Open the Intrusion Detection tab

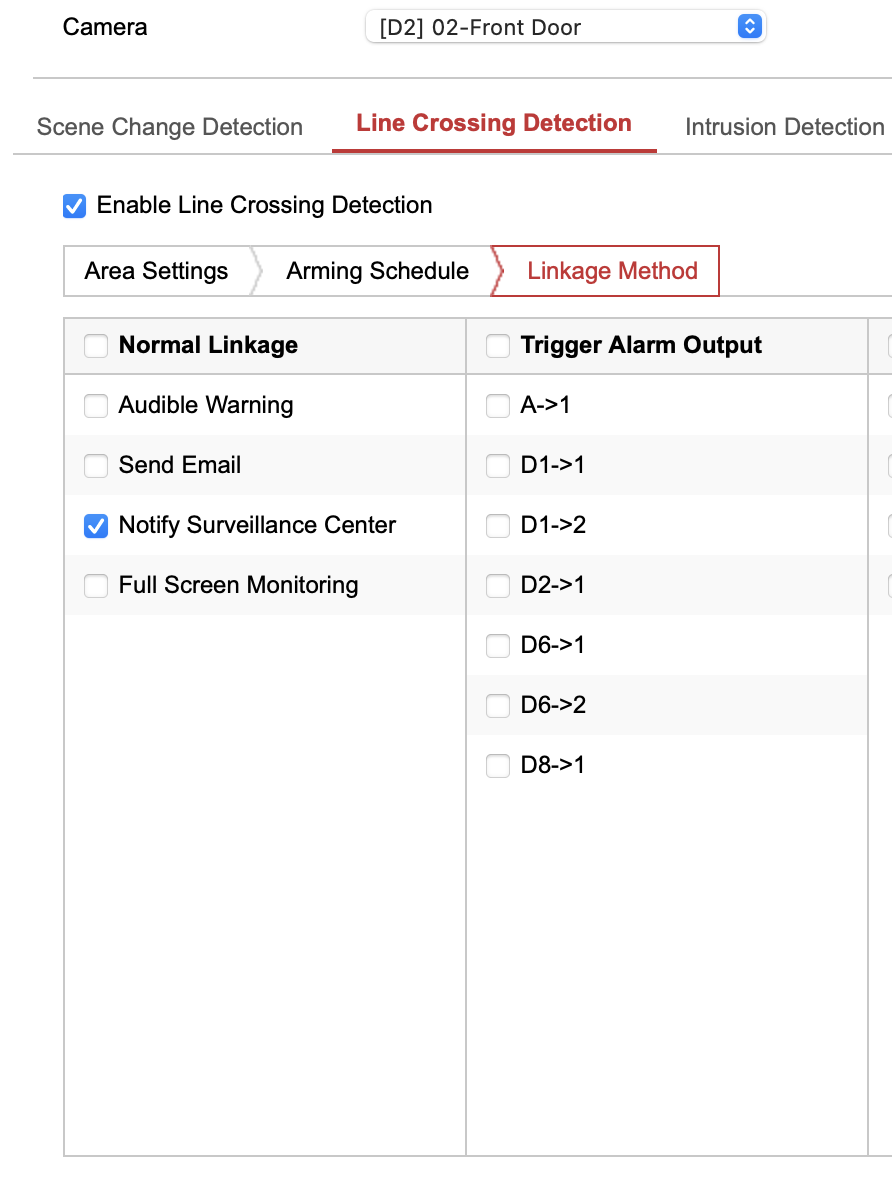coord(784,127)
